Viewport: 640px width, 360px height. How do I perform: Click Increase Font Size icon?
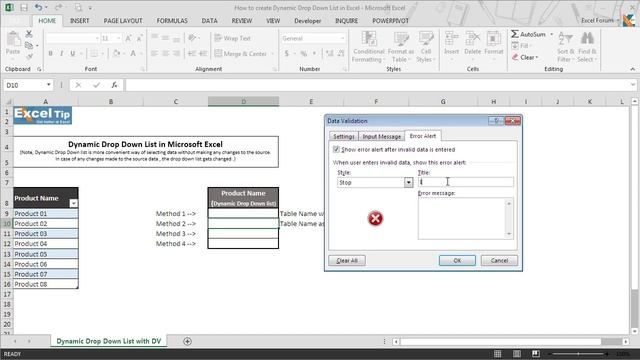click(x=129, y=38)
